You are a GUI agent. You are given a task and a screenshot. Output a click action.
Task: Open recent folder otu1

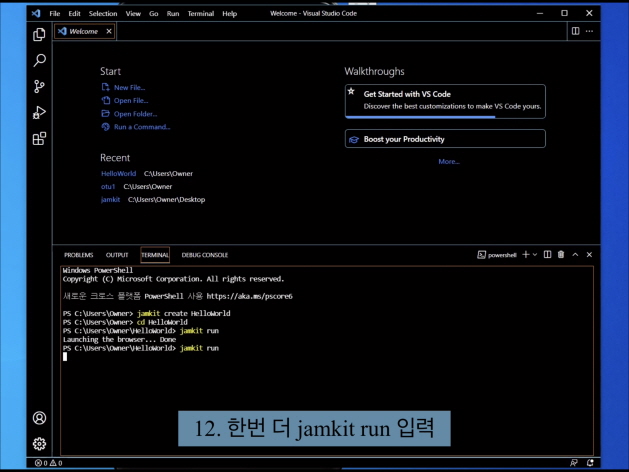point(108,186)
